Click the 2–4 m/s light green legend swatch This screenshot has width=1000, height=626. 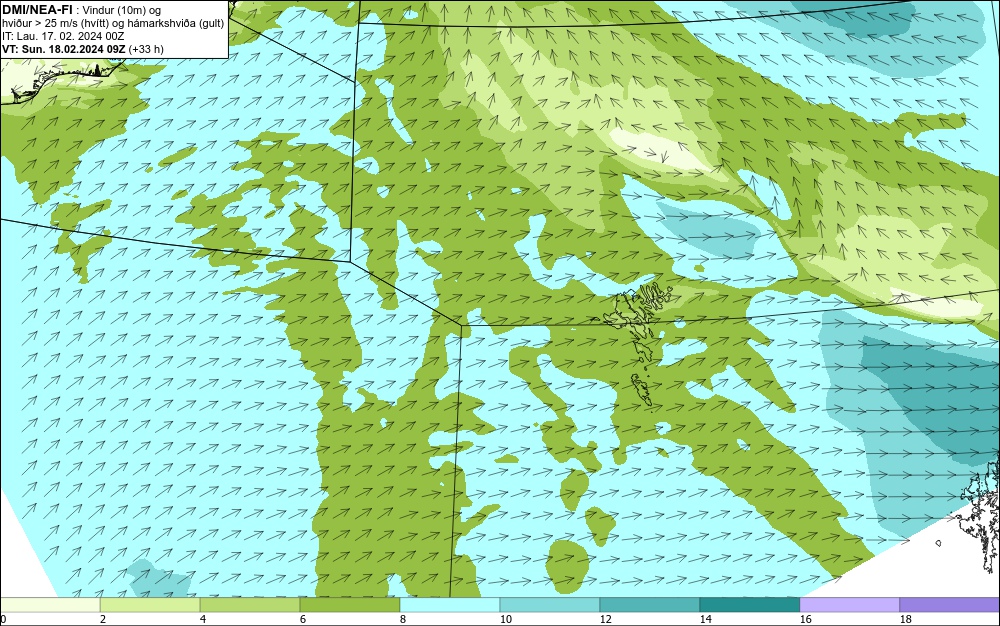(x=150, y=604)
